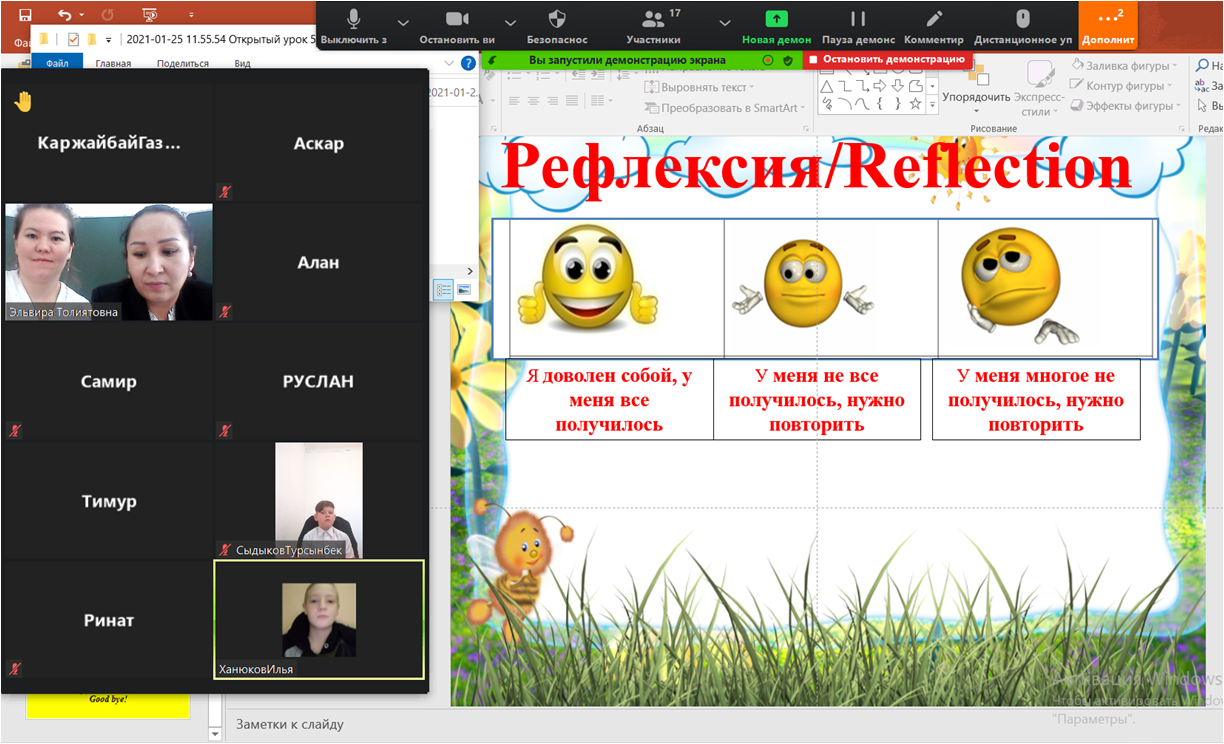Pause screen sharing with Пауза демонстрации
1224x744 pixels.
[x=858, y=24]
